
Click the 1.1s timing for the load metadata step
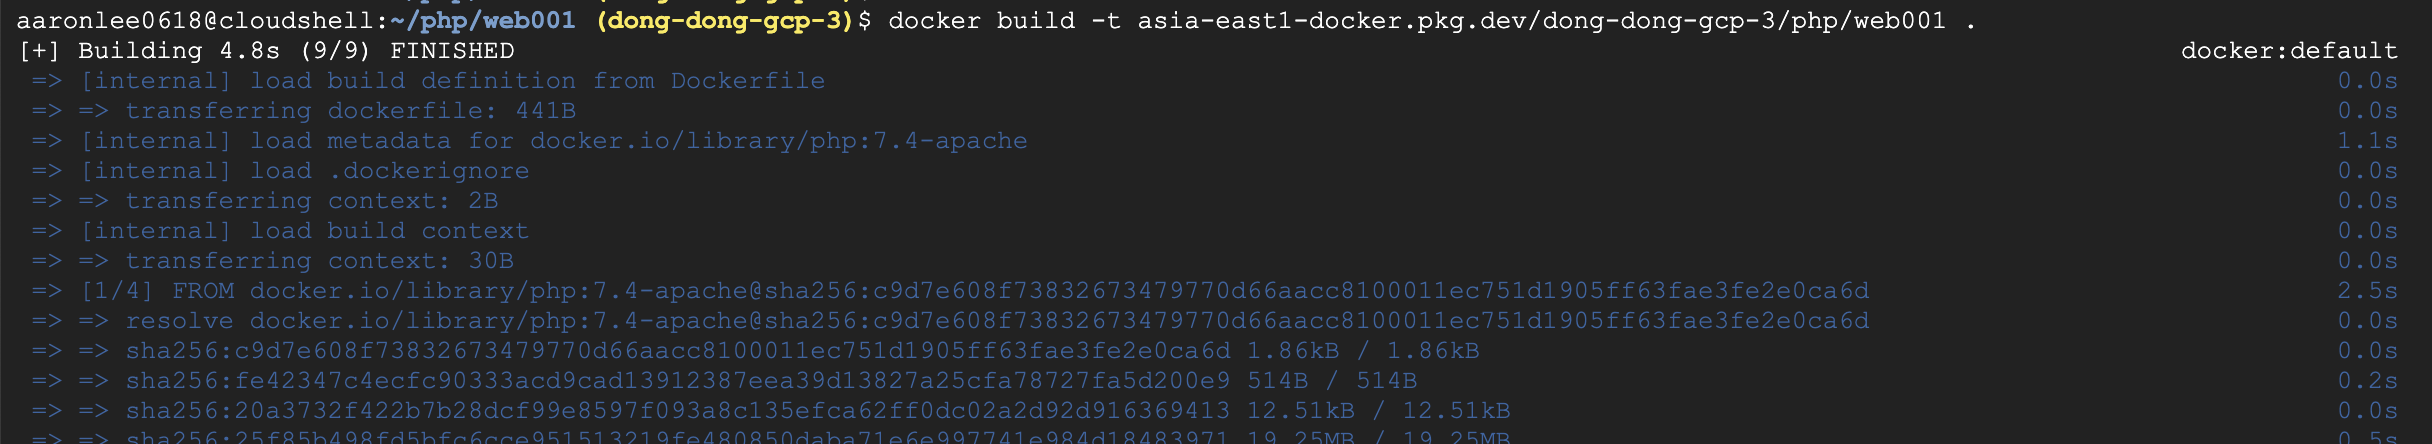[x=2367, y=141]
